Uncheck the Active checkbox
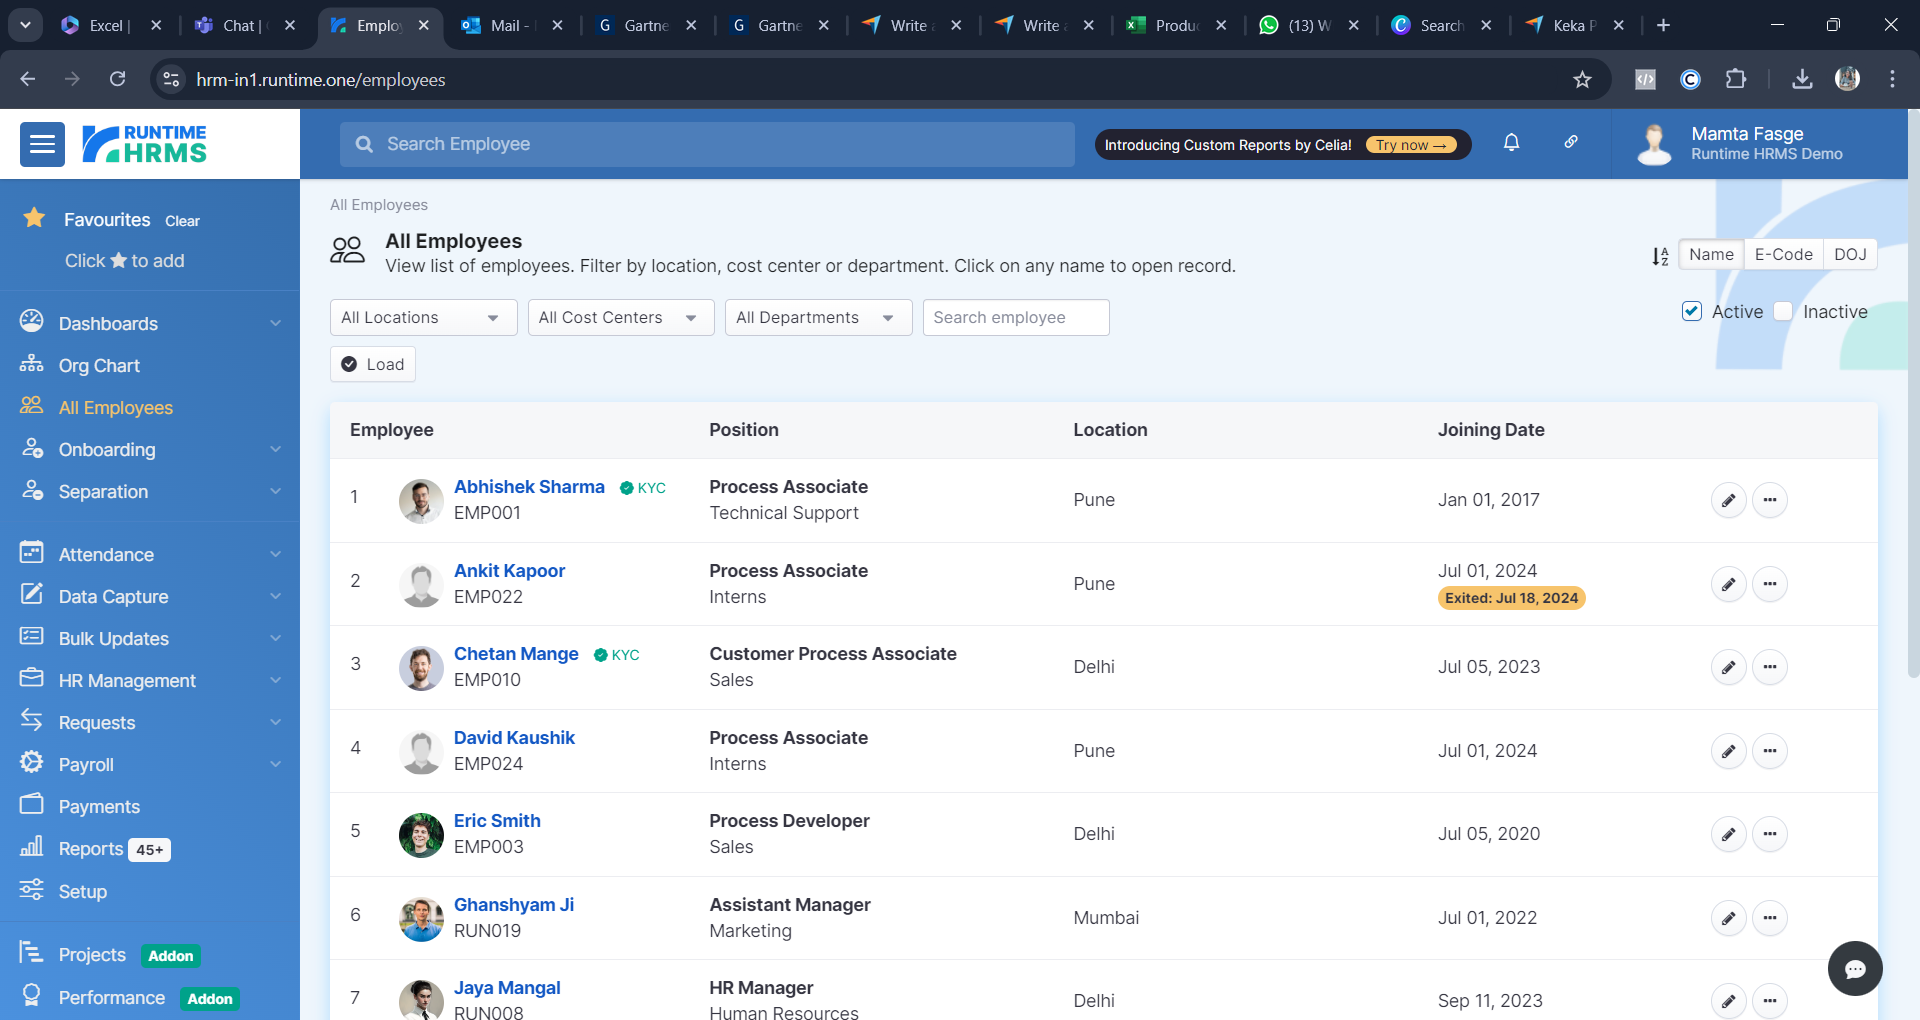This screenshot has width=1920, height=1020. click(1692, 312)
